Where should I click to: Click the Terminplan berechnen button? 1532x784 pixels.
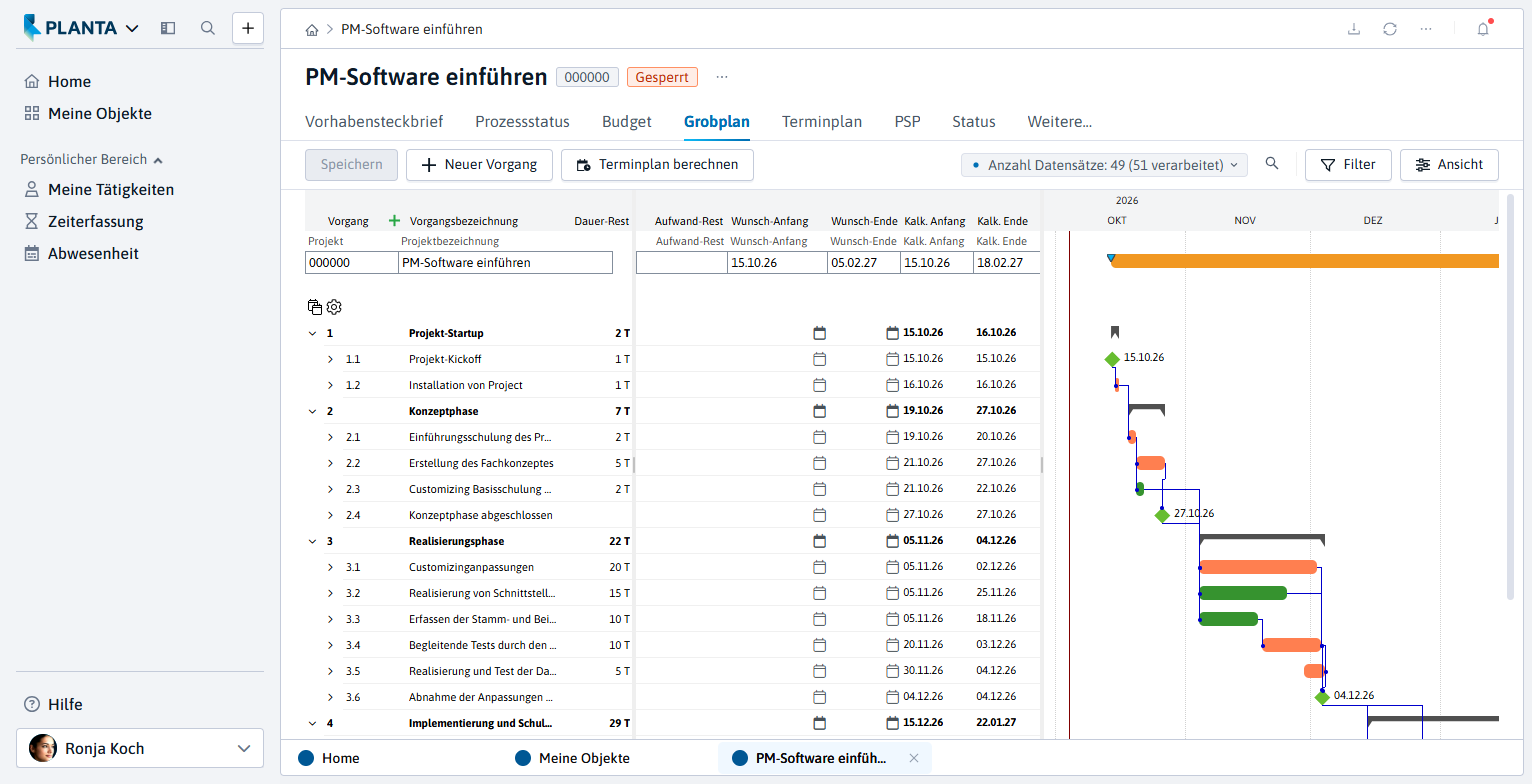point(657,165)
